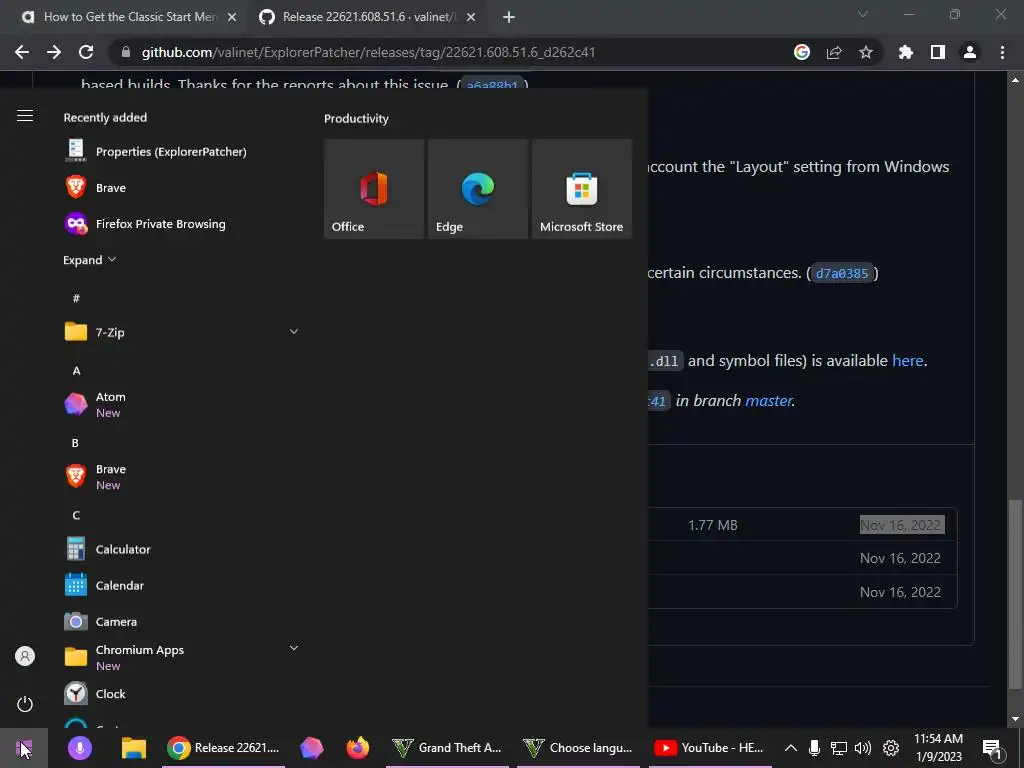The image size is (1024, 768).
Task: Close the Release 22621.608.51.6 tab
Action: pyautogui.click(x=471, y=17)
